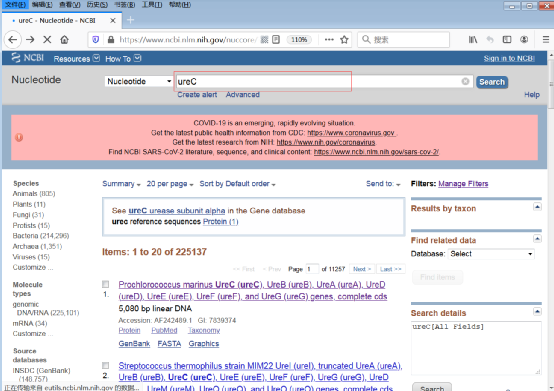Open a new tab with plus icon

pos(130,20)
